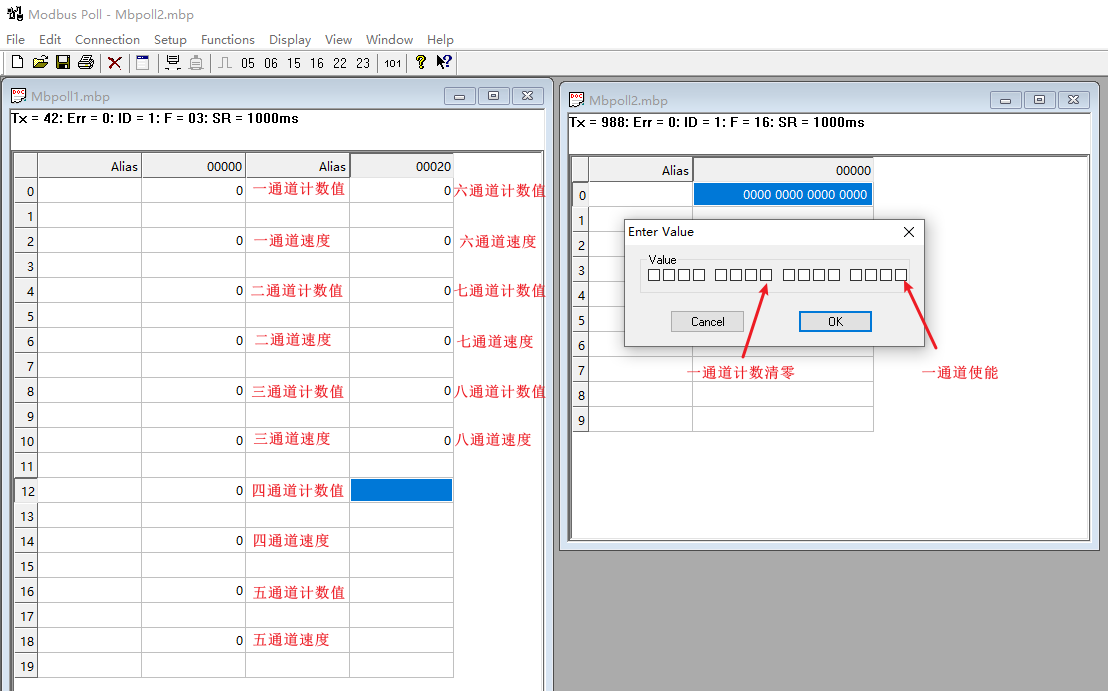Check the eighth bit box from left

pos(766,275)
